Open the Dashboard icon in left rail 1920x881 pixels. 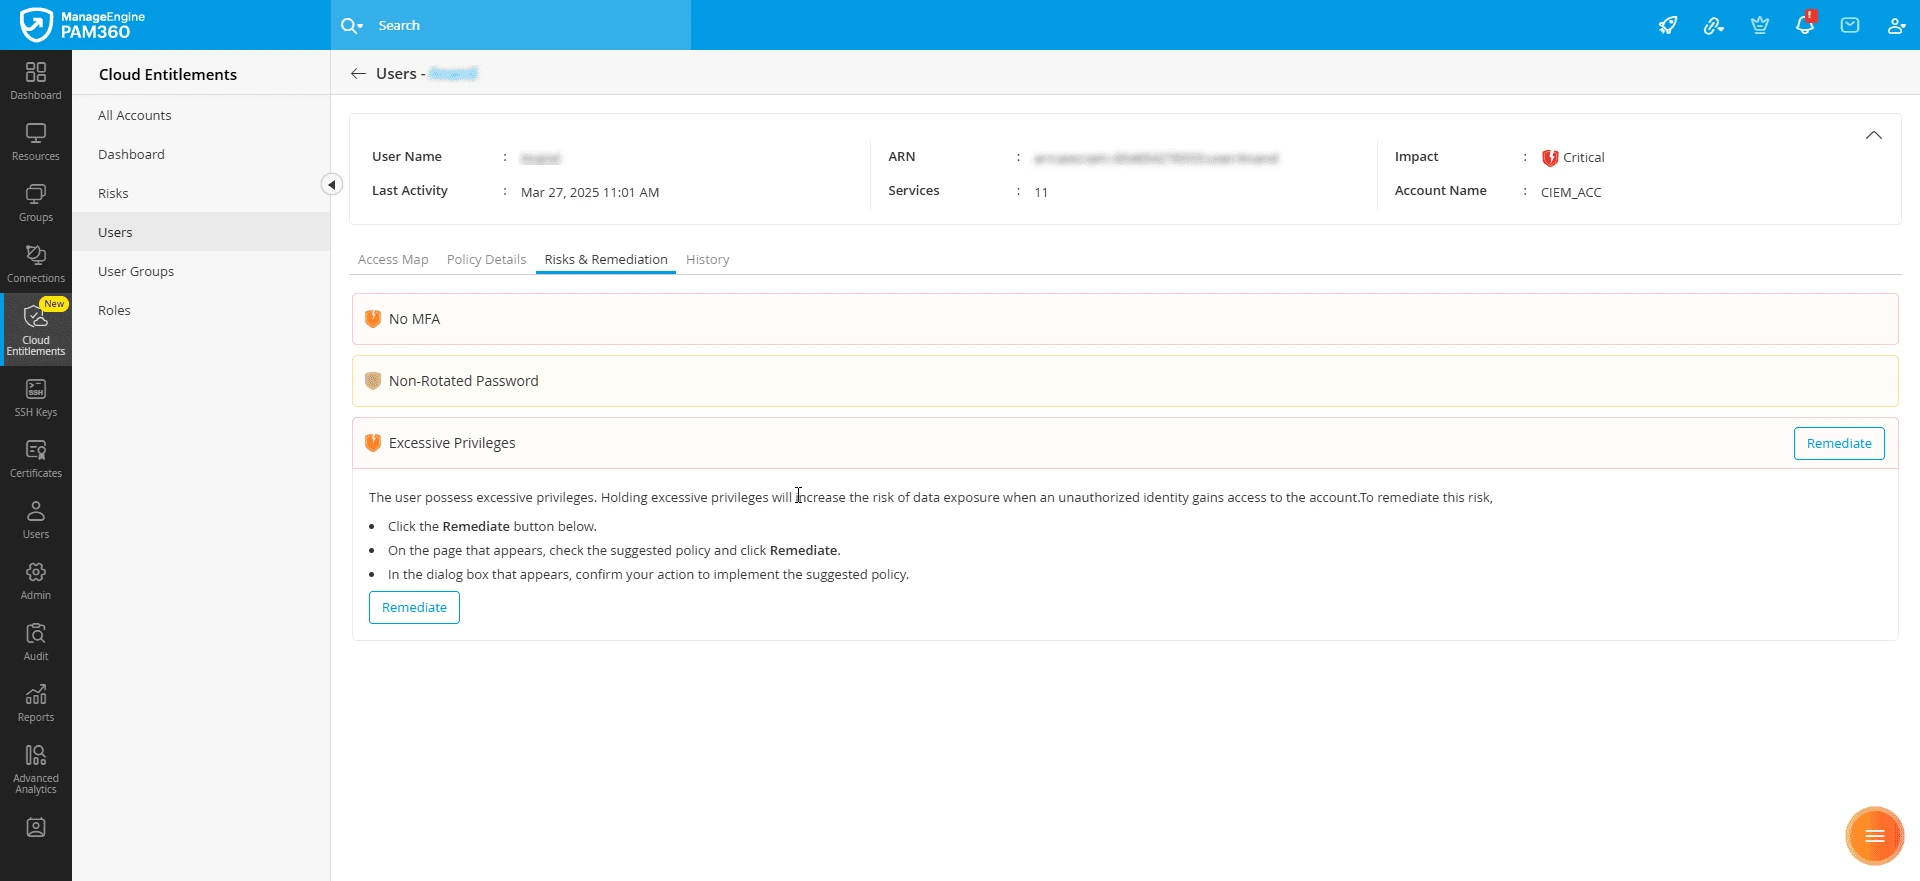click(x=36, y=81)
